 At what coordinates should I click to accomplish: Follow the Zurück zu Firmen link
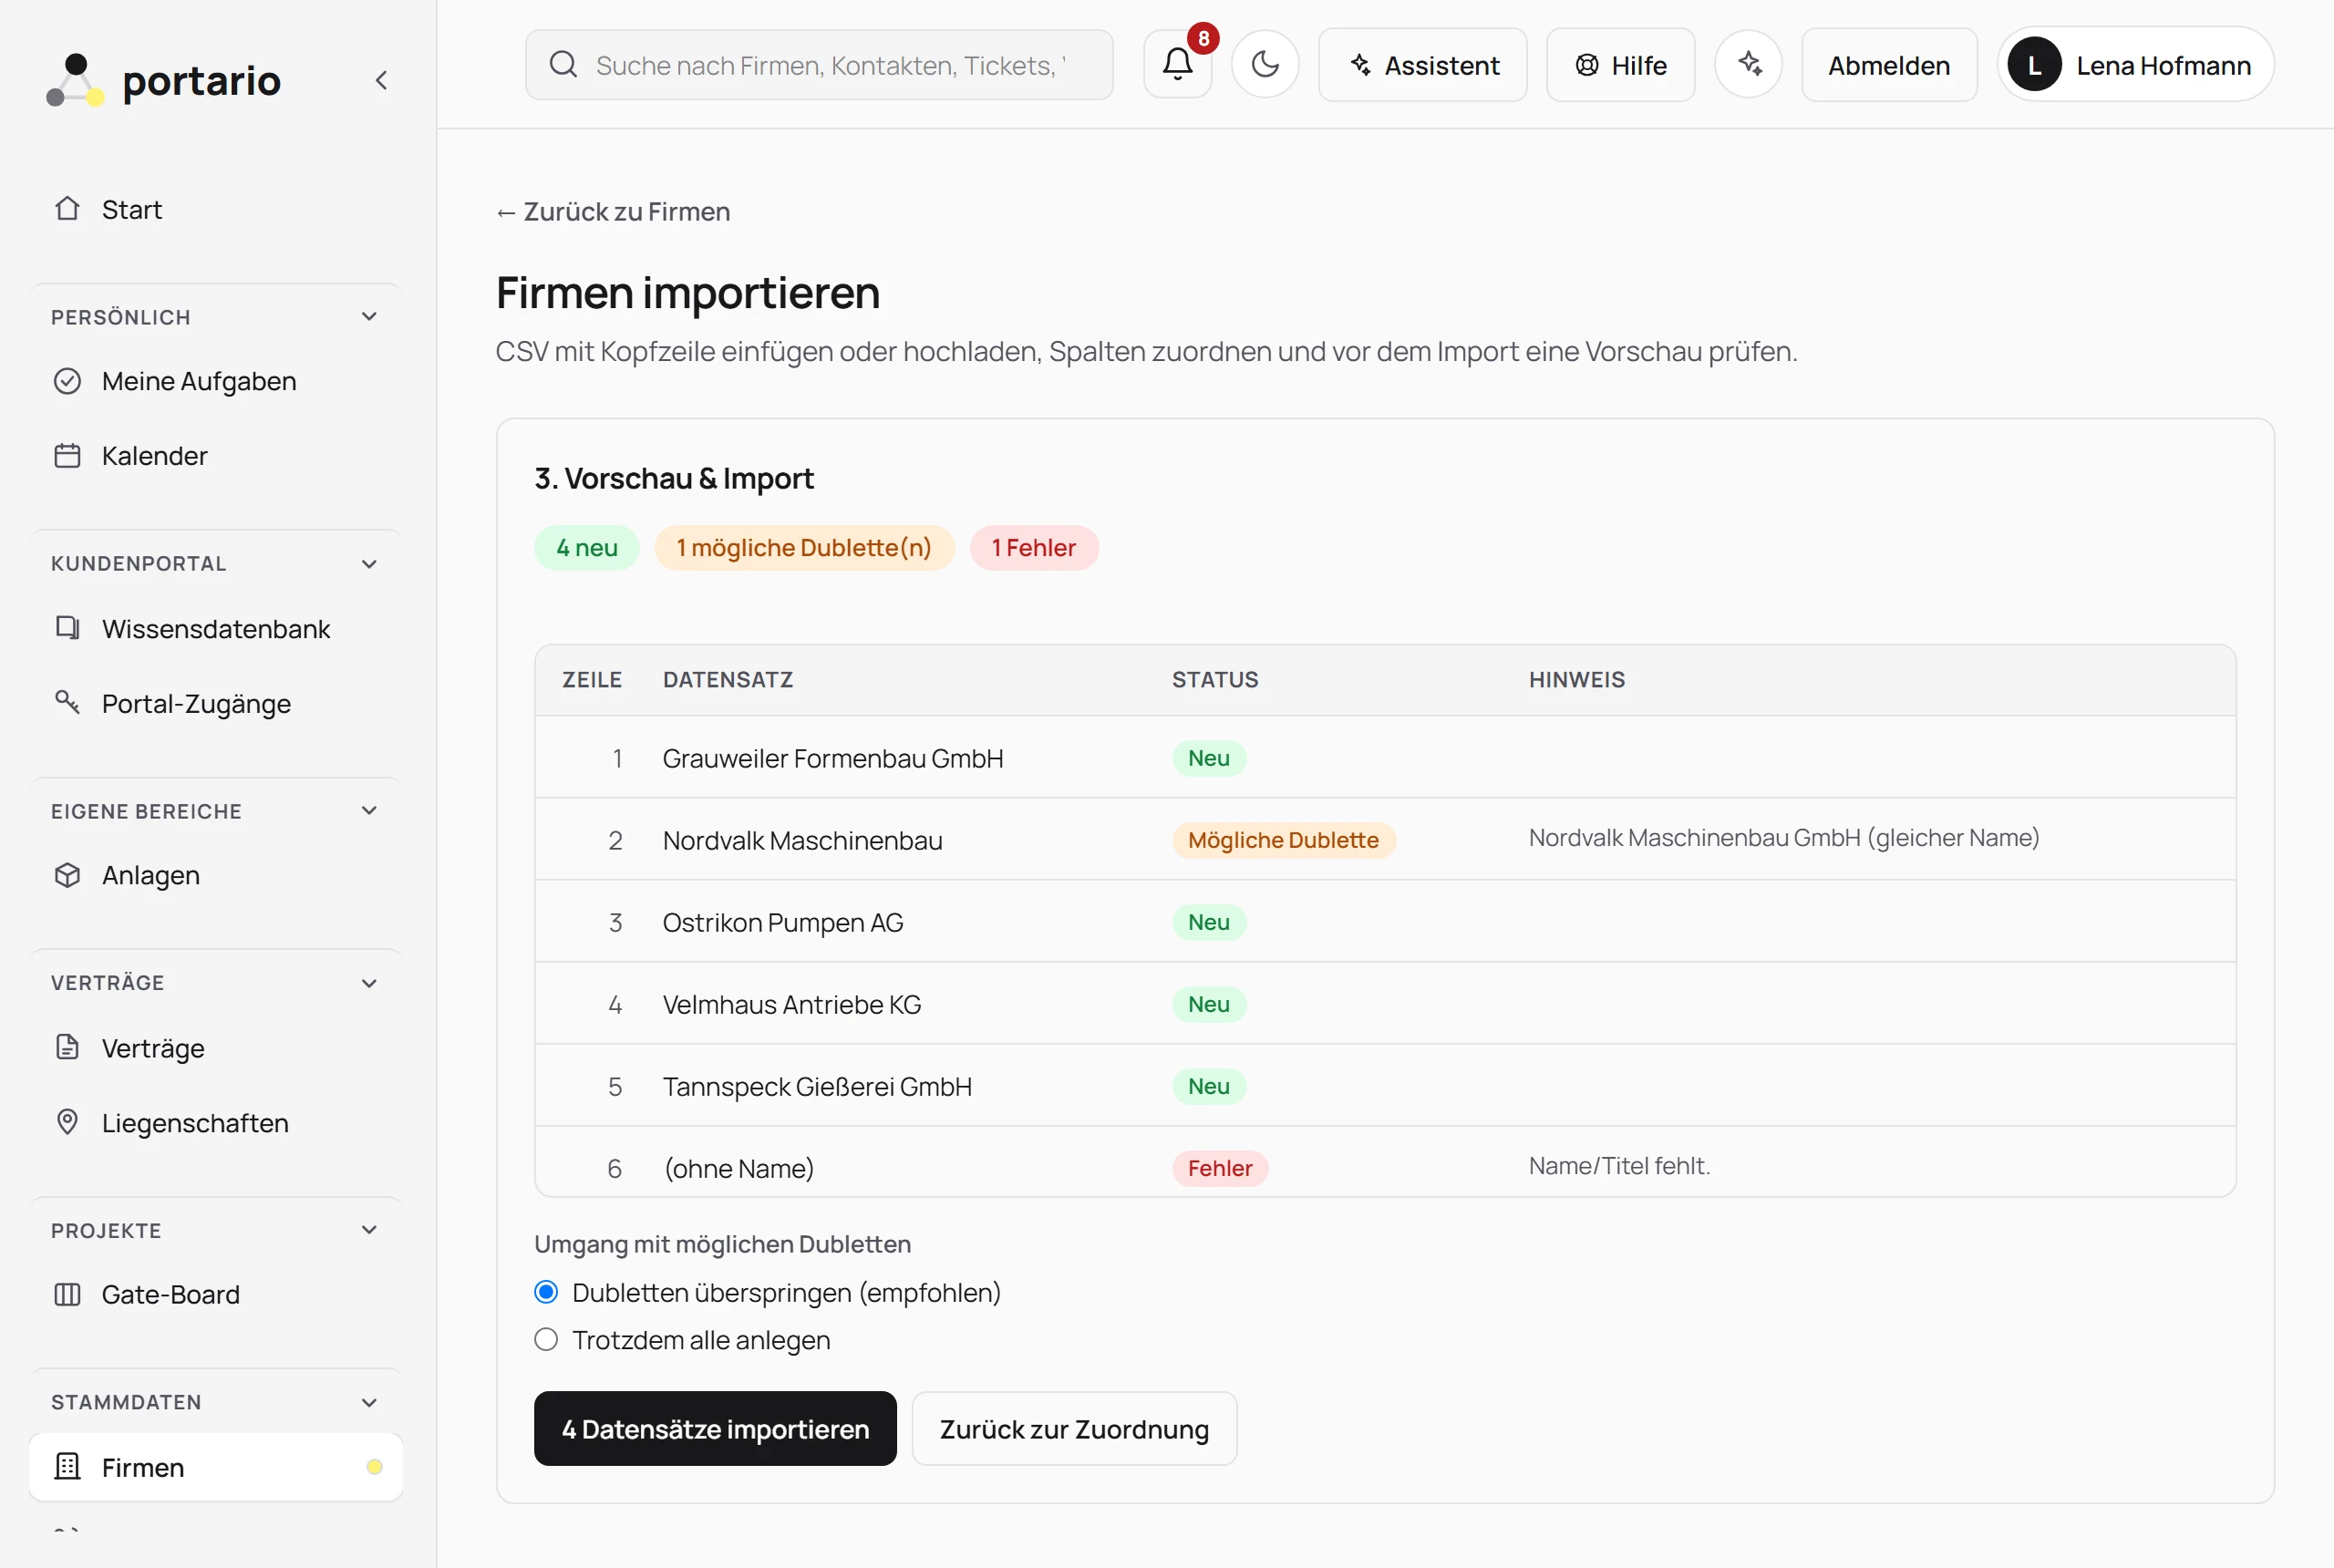pyautogui.click(x=613, y=212)
